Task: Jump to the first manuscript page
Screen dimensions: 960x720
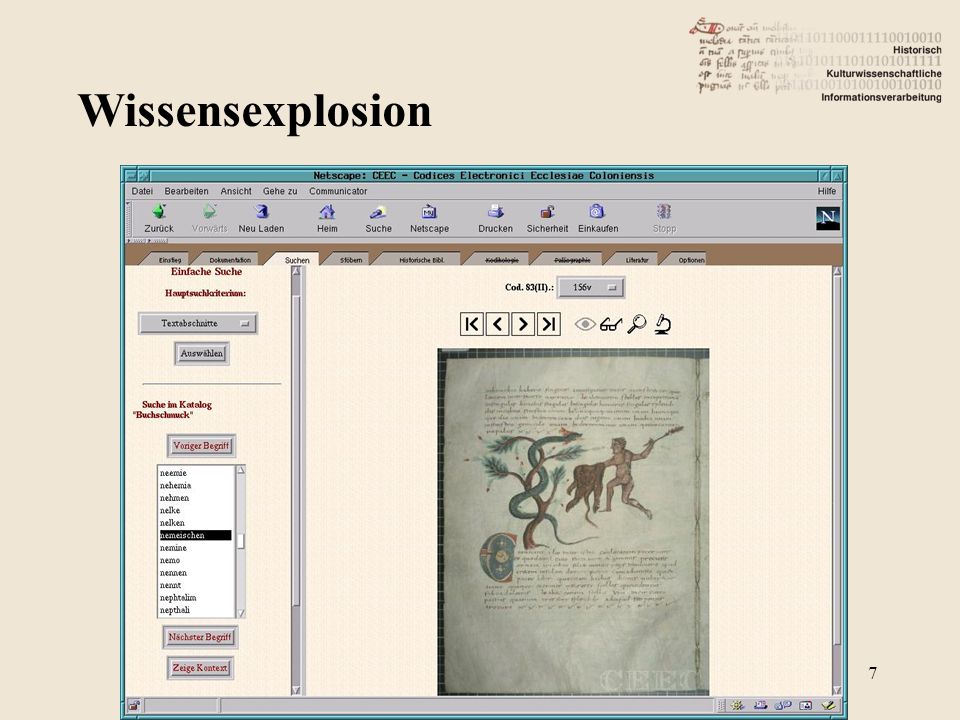Action: pyautogui.click(x=471, y=324)
